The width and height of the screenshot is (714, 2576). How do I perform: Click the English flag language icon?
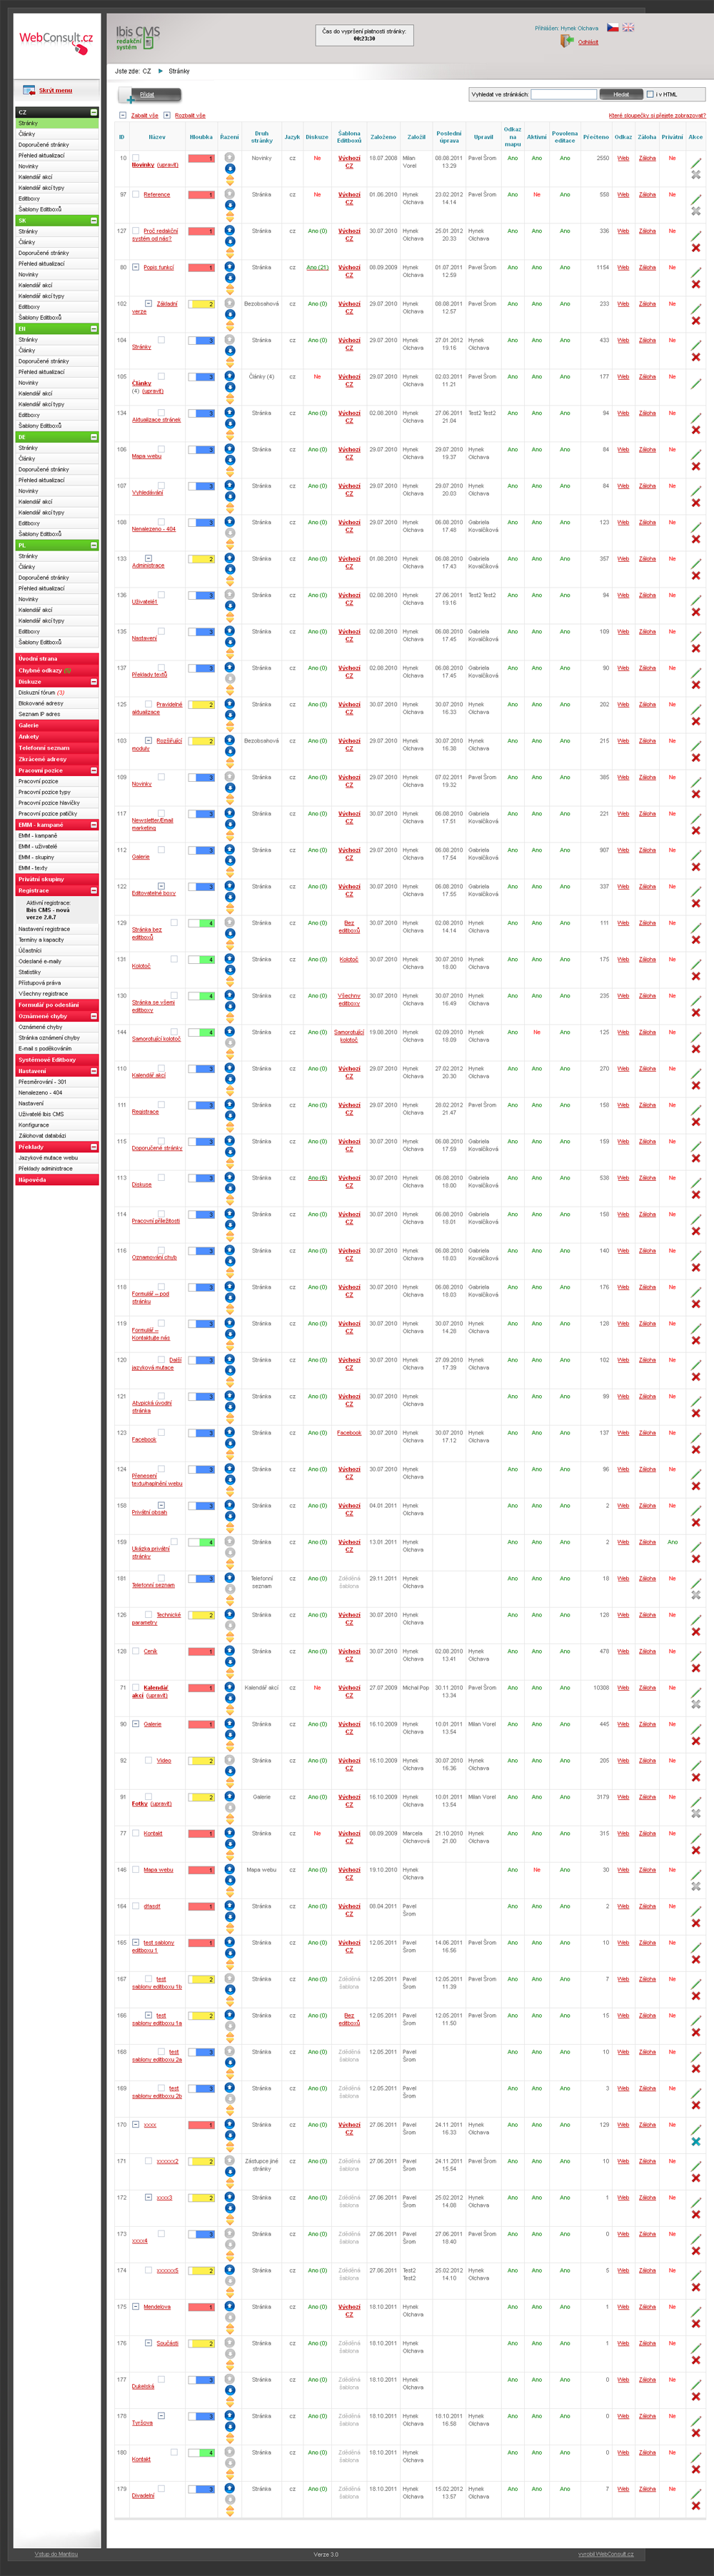tap(628, 27)
